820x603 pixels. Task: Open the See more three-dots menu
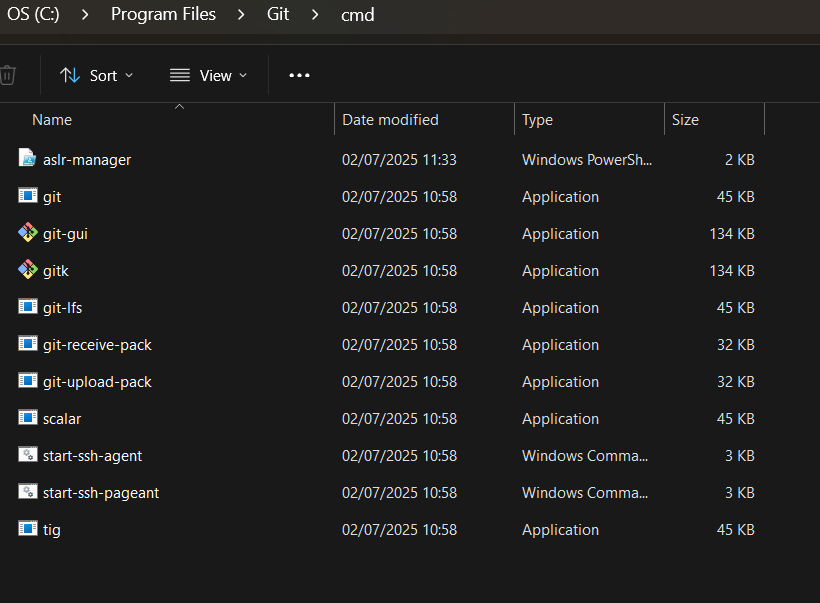point(299,75)
